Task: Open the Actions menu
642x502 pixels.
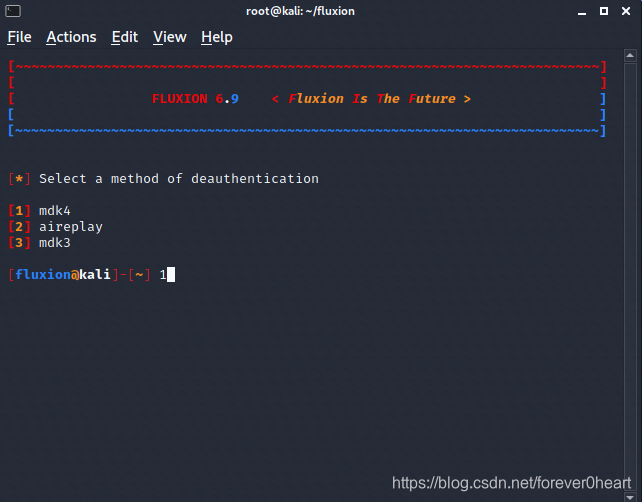Action: tap(71, 37)
